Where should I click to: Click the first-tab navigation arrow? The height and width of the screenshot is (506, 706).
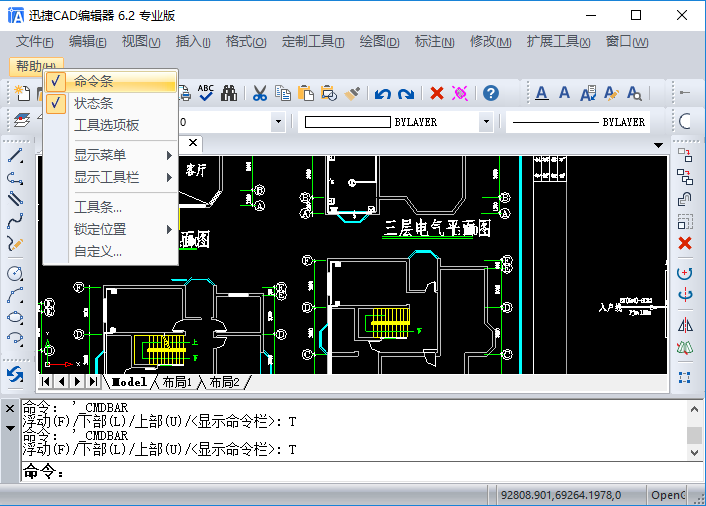tap(45, 382)
